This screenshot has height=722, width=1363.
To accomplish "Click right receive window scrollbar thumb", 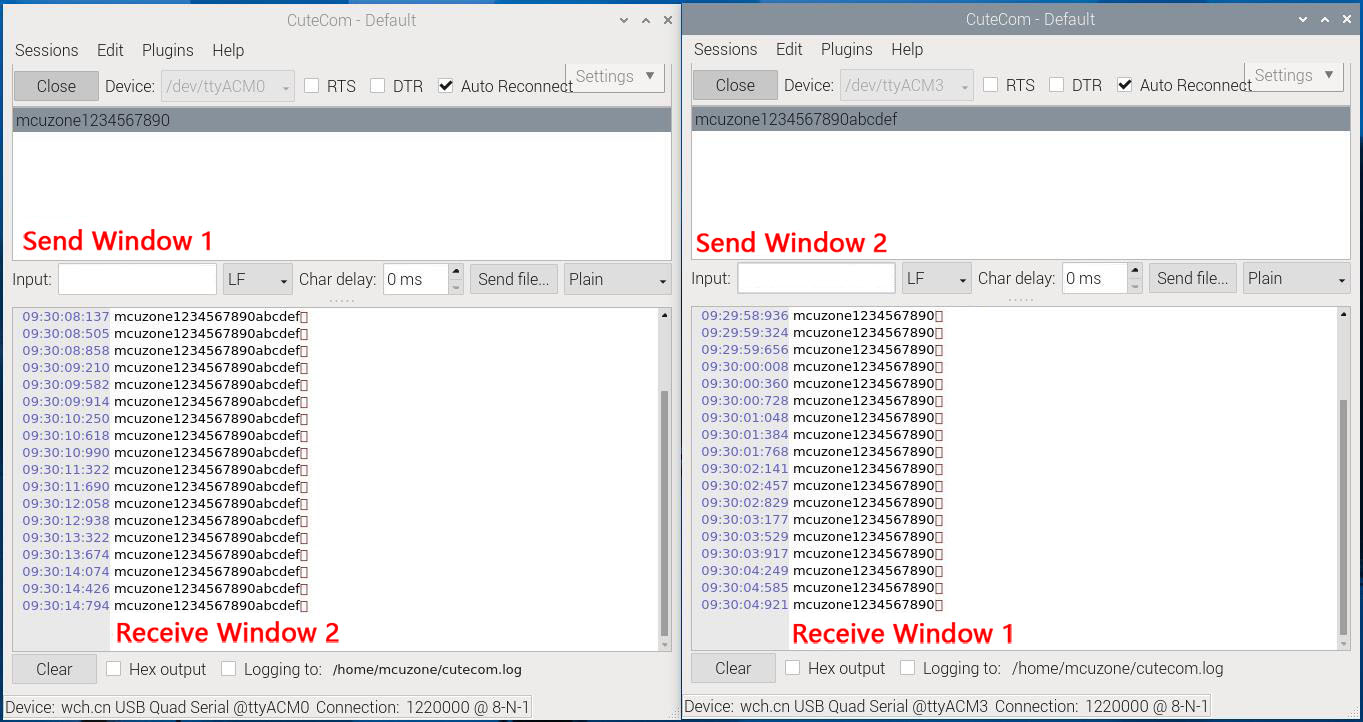I will click(x=1344, y=516).
